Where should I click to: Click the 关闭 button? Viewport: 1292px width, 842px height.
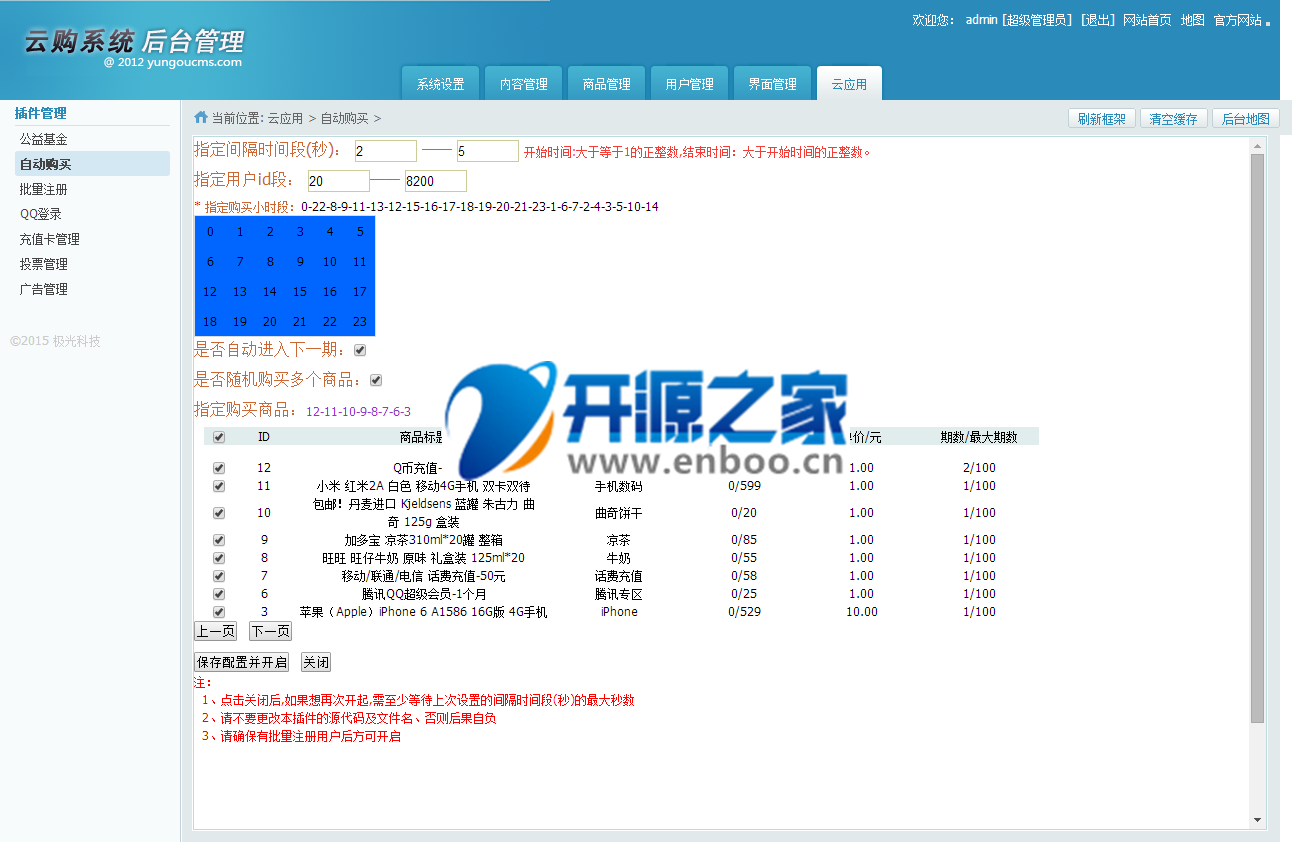316,662
